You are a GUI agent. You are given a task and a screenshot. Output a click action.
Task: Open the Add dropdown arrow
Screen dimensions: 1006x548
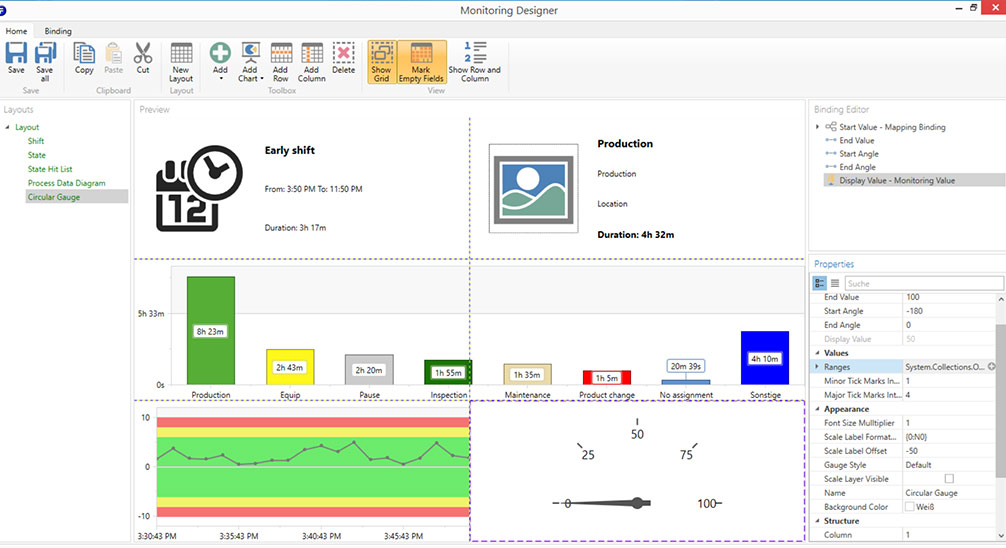[221, 79]
